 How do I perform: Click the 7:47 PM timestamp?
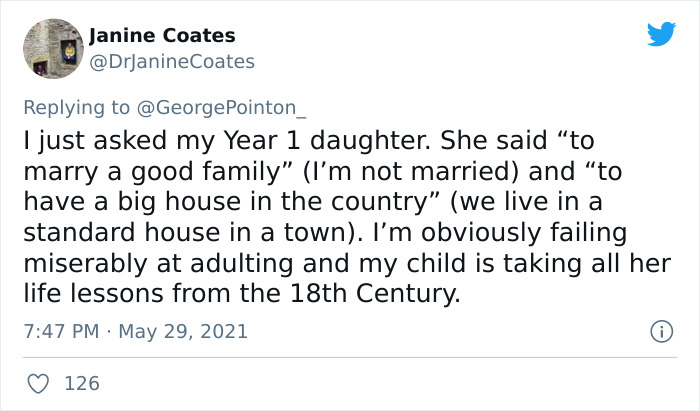click(x=59, y=330)
